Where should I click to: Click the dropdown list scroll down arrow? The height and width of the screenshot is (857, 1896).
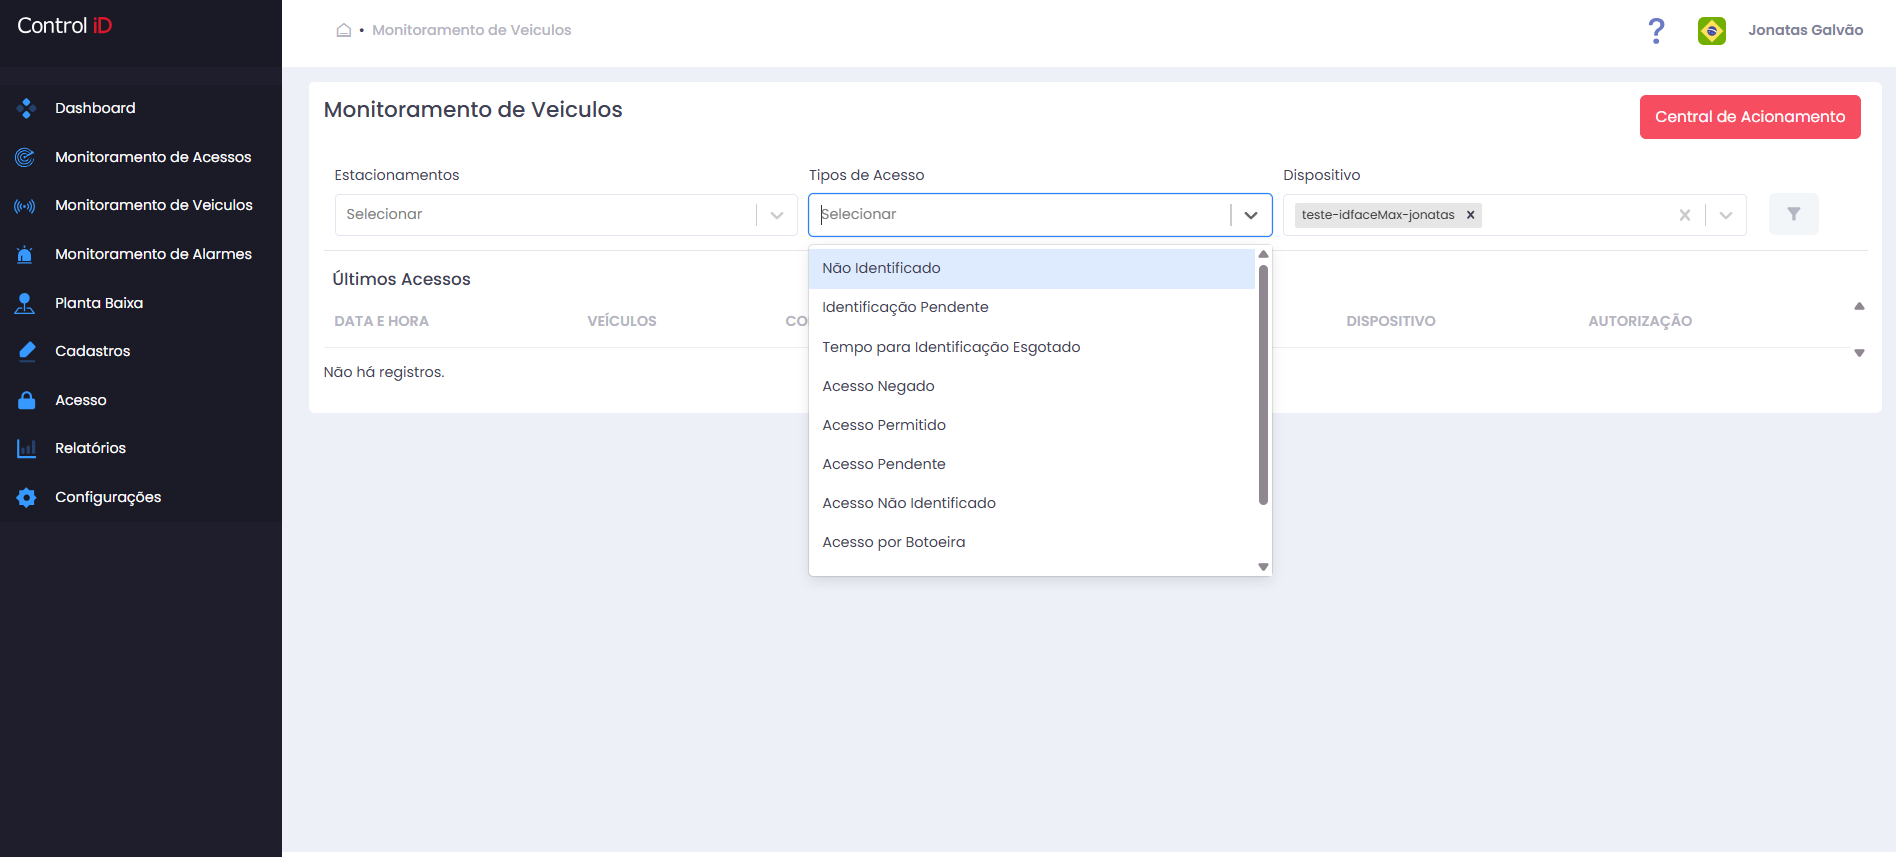(x=1263, y=567)
